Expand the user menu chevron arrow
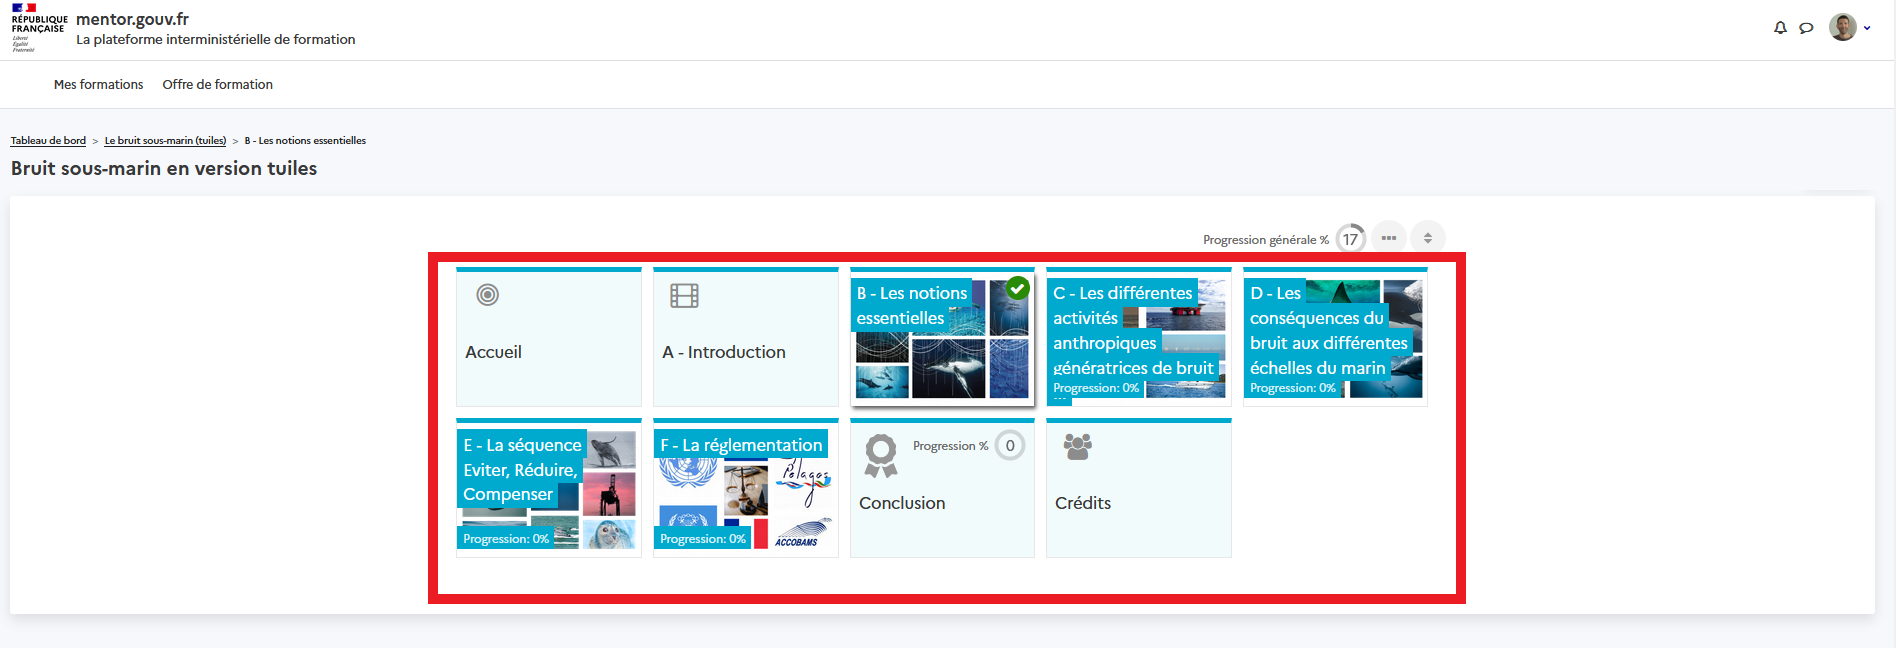 tap(1867, 28)
